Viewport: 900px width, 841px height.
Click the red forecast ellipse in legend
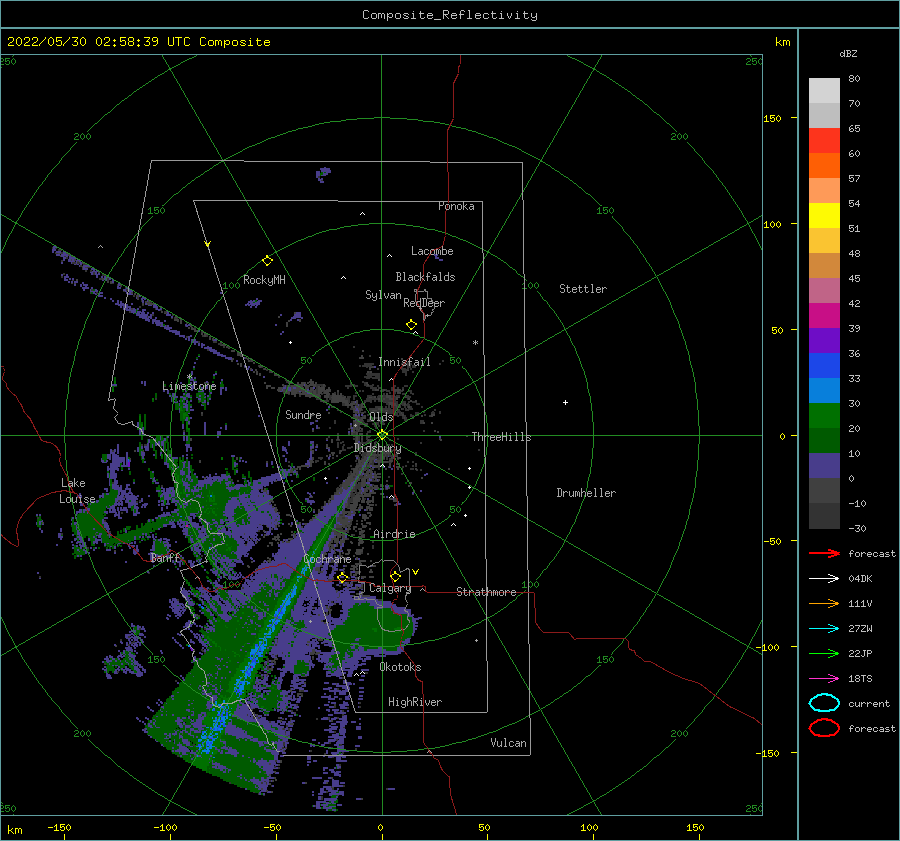pyautogui.click(x=824, y=728)
